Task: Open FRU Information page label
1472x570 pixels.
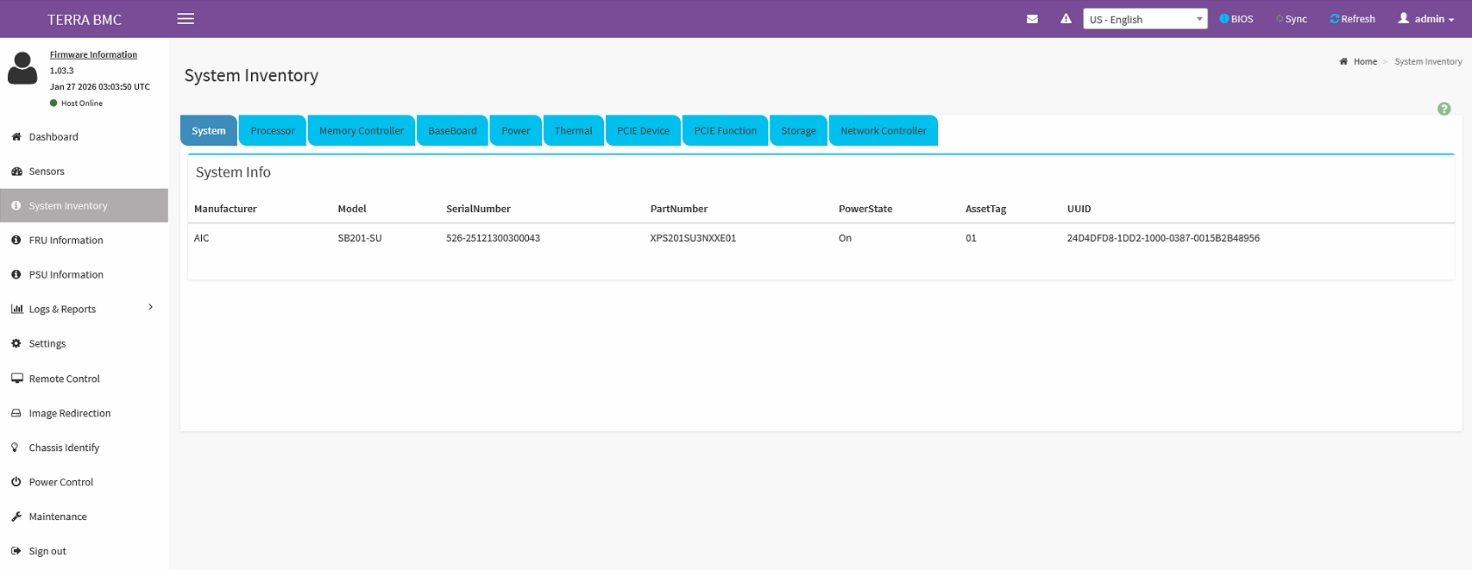Action: (66, 240)
